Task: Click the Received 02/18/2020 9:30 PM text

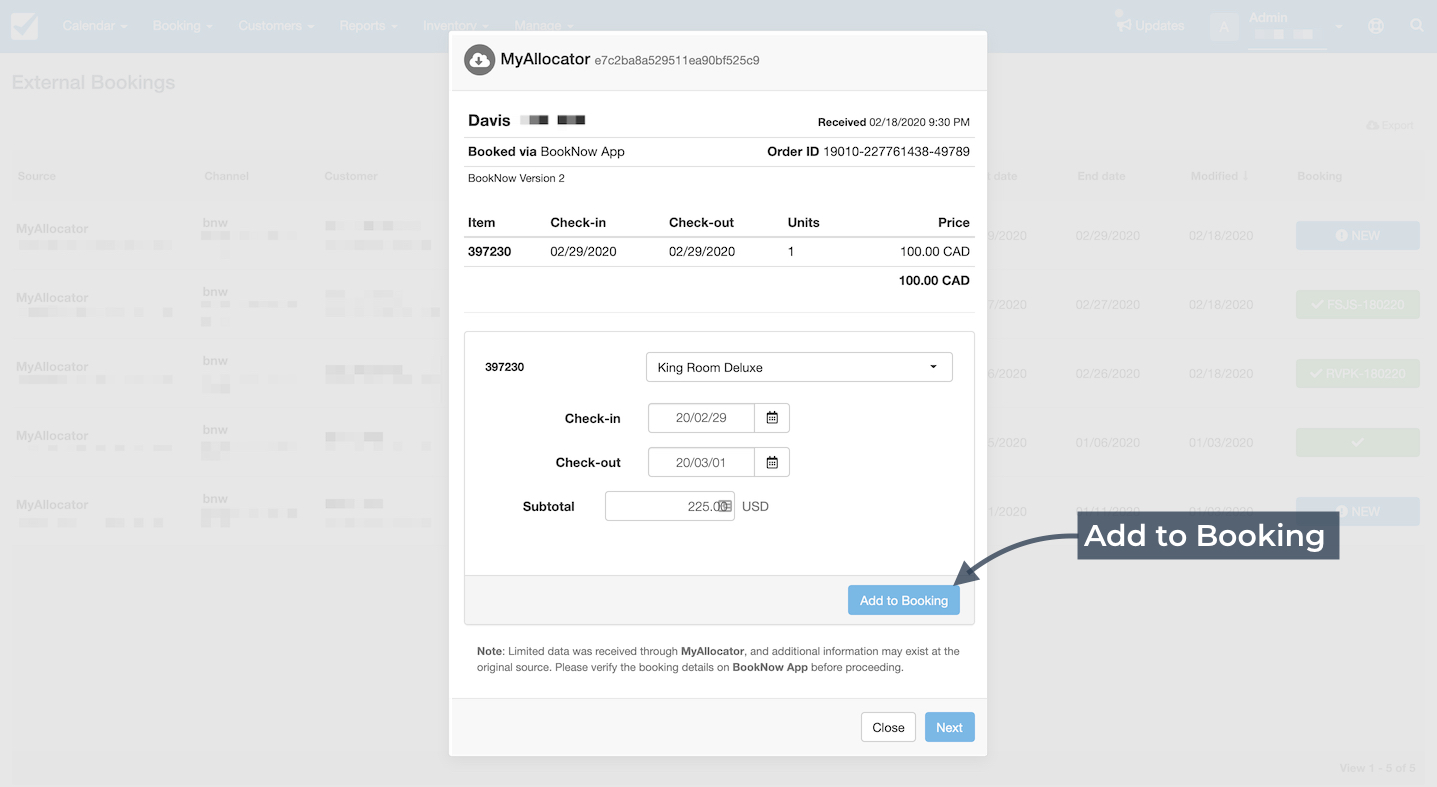Action: (x=894, y=122)
